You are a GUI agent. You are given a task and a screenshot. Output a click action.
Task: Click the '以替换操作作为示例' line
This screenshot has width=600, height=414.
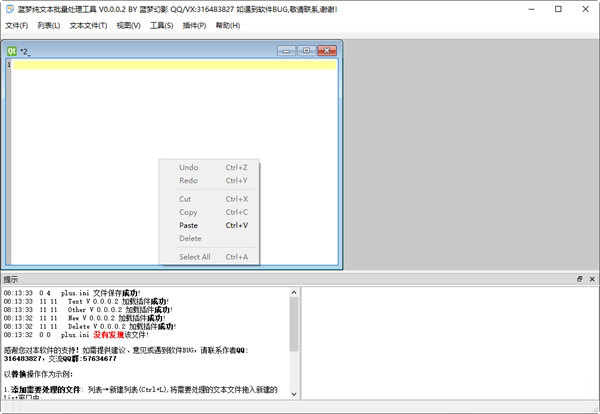[x=38, y=374]
